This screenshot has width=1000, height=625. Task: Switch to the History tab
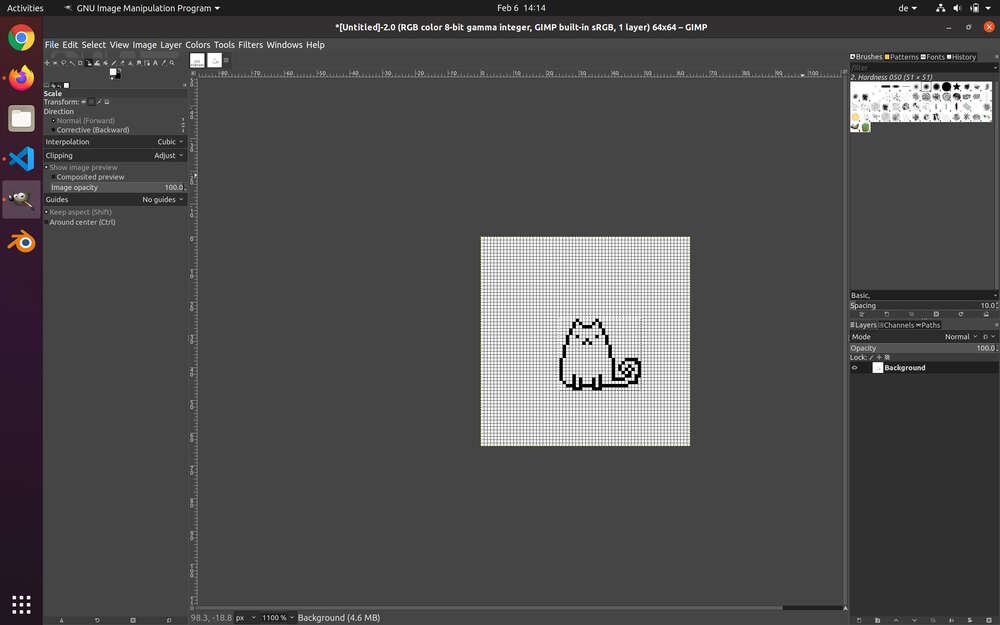point(962,57)
